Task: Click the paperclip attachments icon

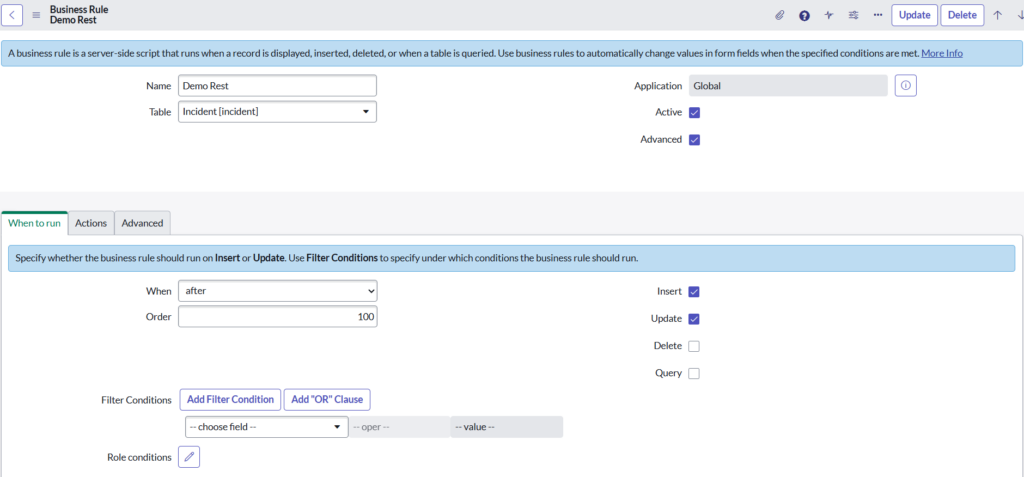Action: [x=780, y=15]
